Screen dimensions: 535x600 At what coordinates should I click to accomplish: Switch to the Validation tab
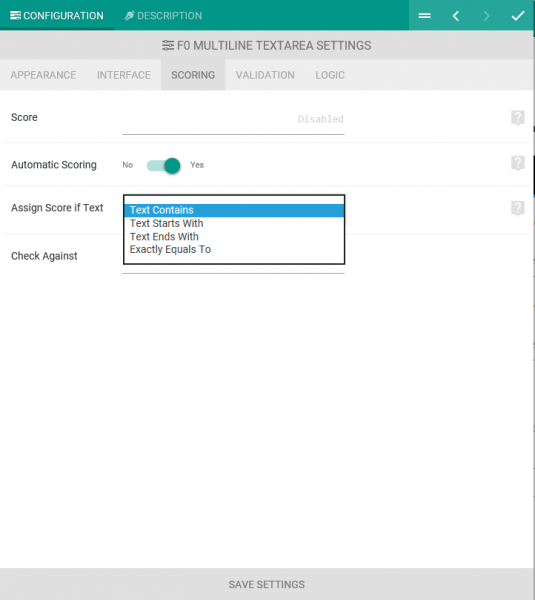pos(265,75)
